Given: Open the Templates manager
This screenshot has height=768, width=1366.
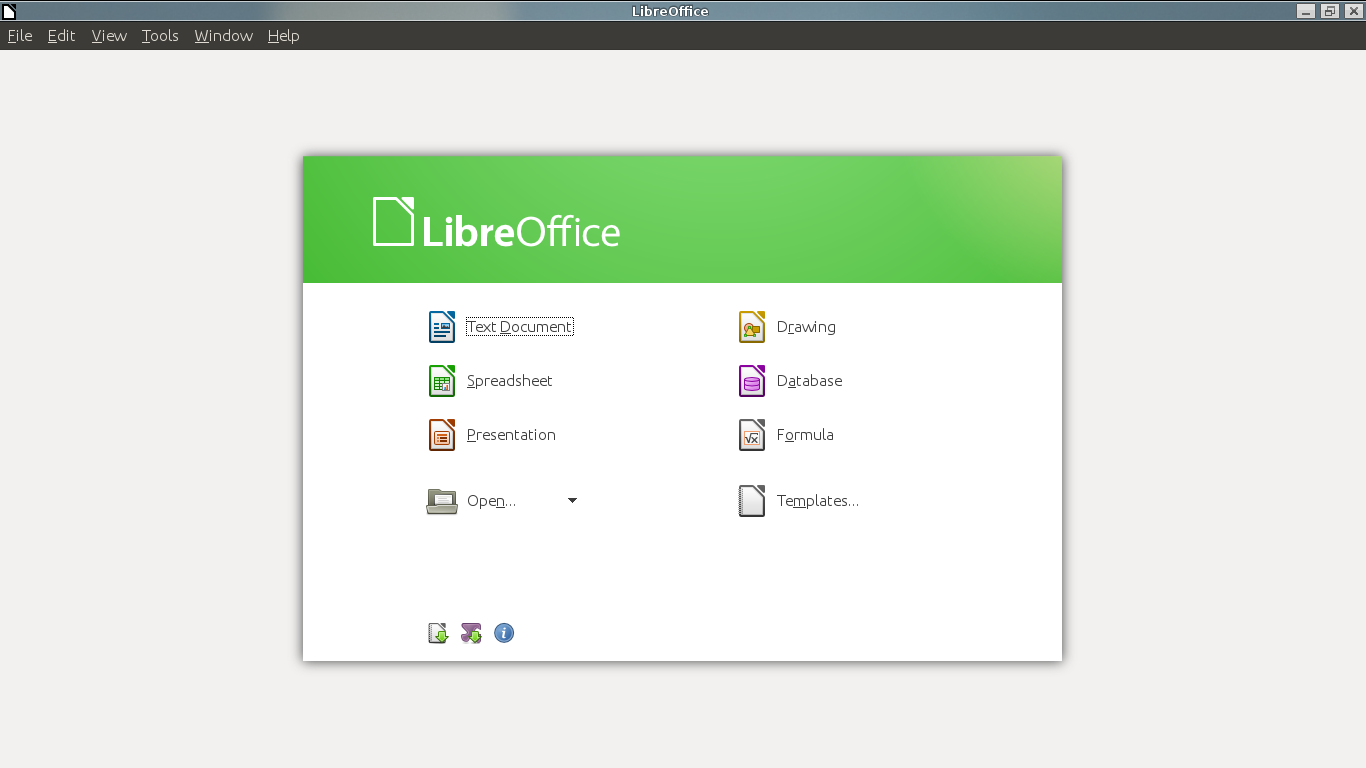Looking at the screenshot, I should (818, 500).
